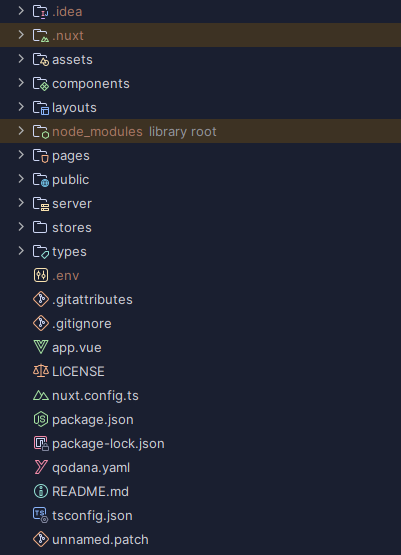Click the sliders icon beside .env
This screenshot has width=401, height=555.
41,275
